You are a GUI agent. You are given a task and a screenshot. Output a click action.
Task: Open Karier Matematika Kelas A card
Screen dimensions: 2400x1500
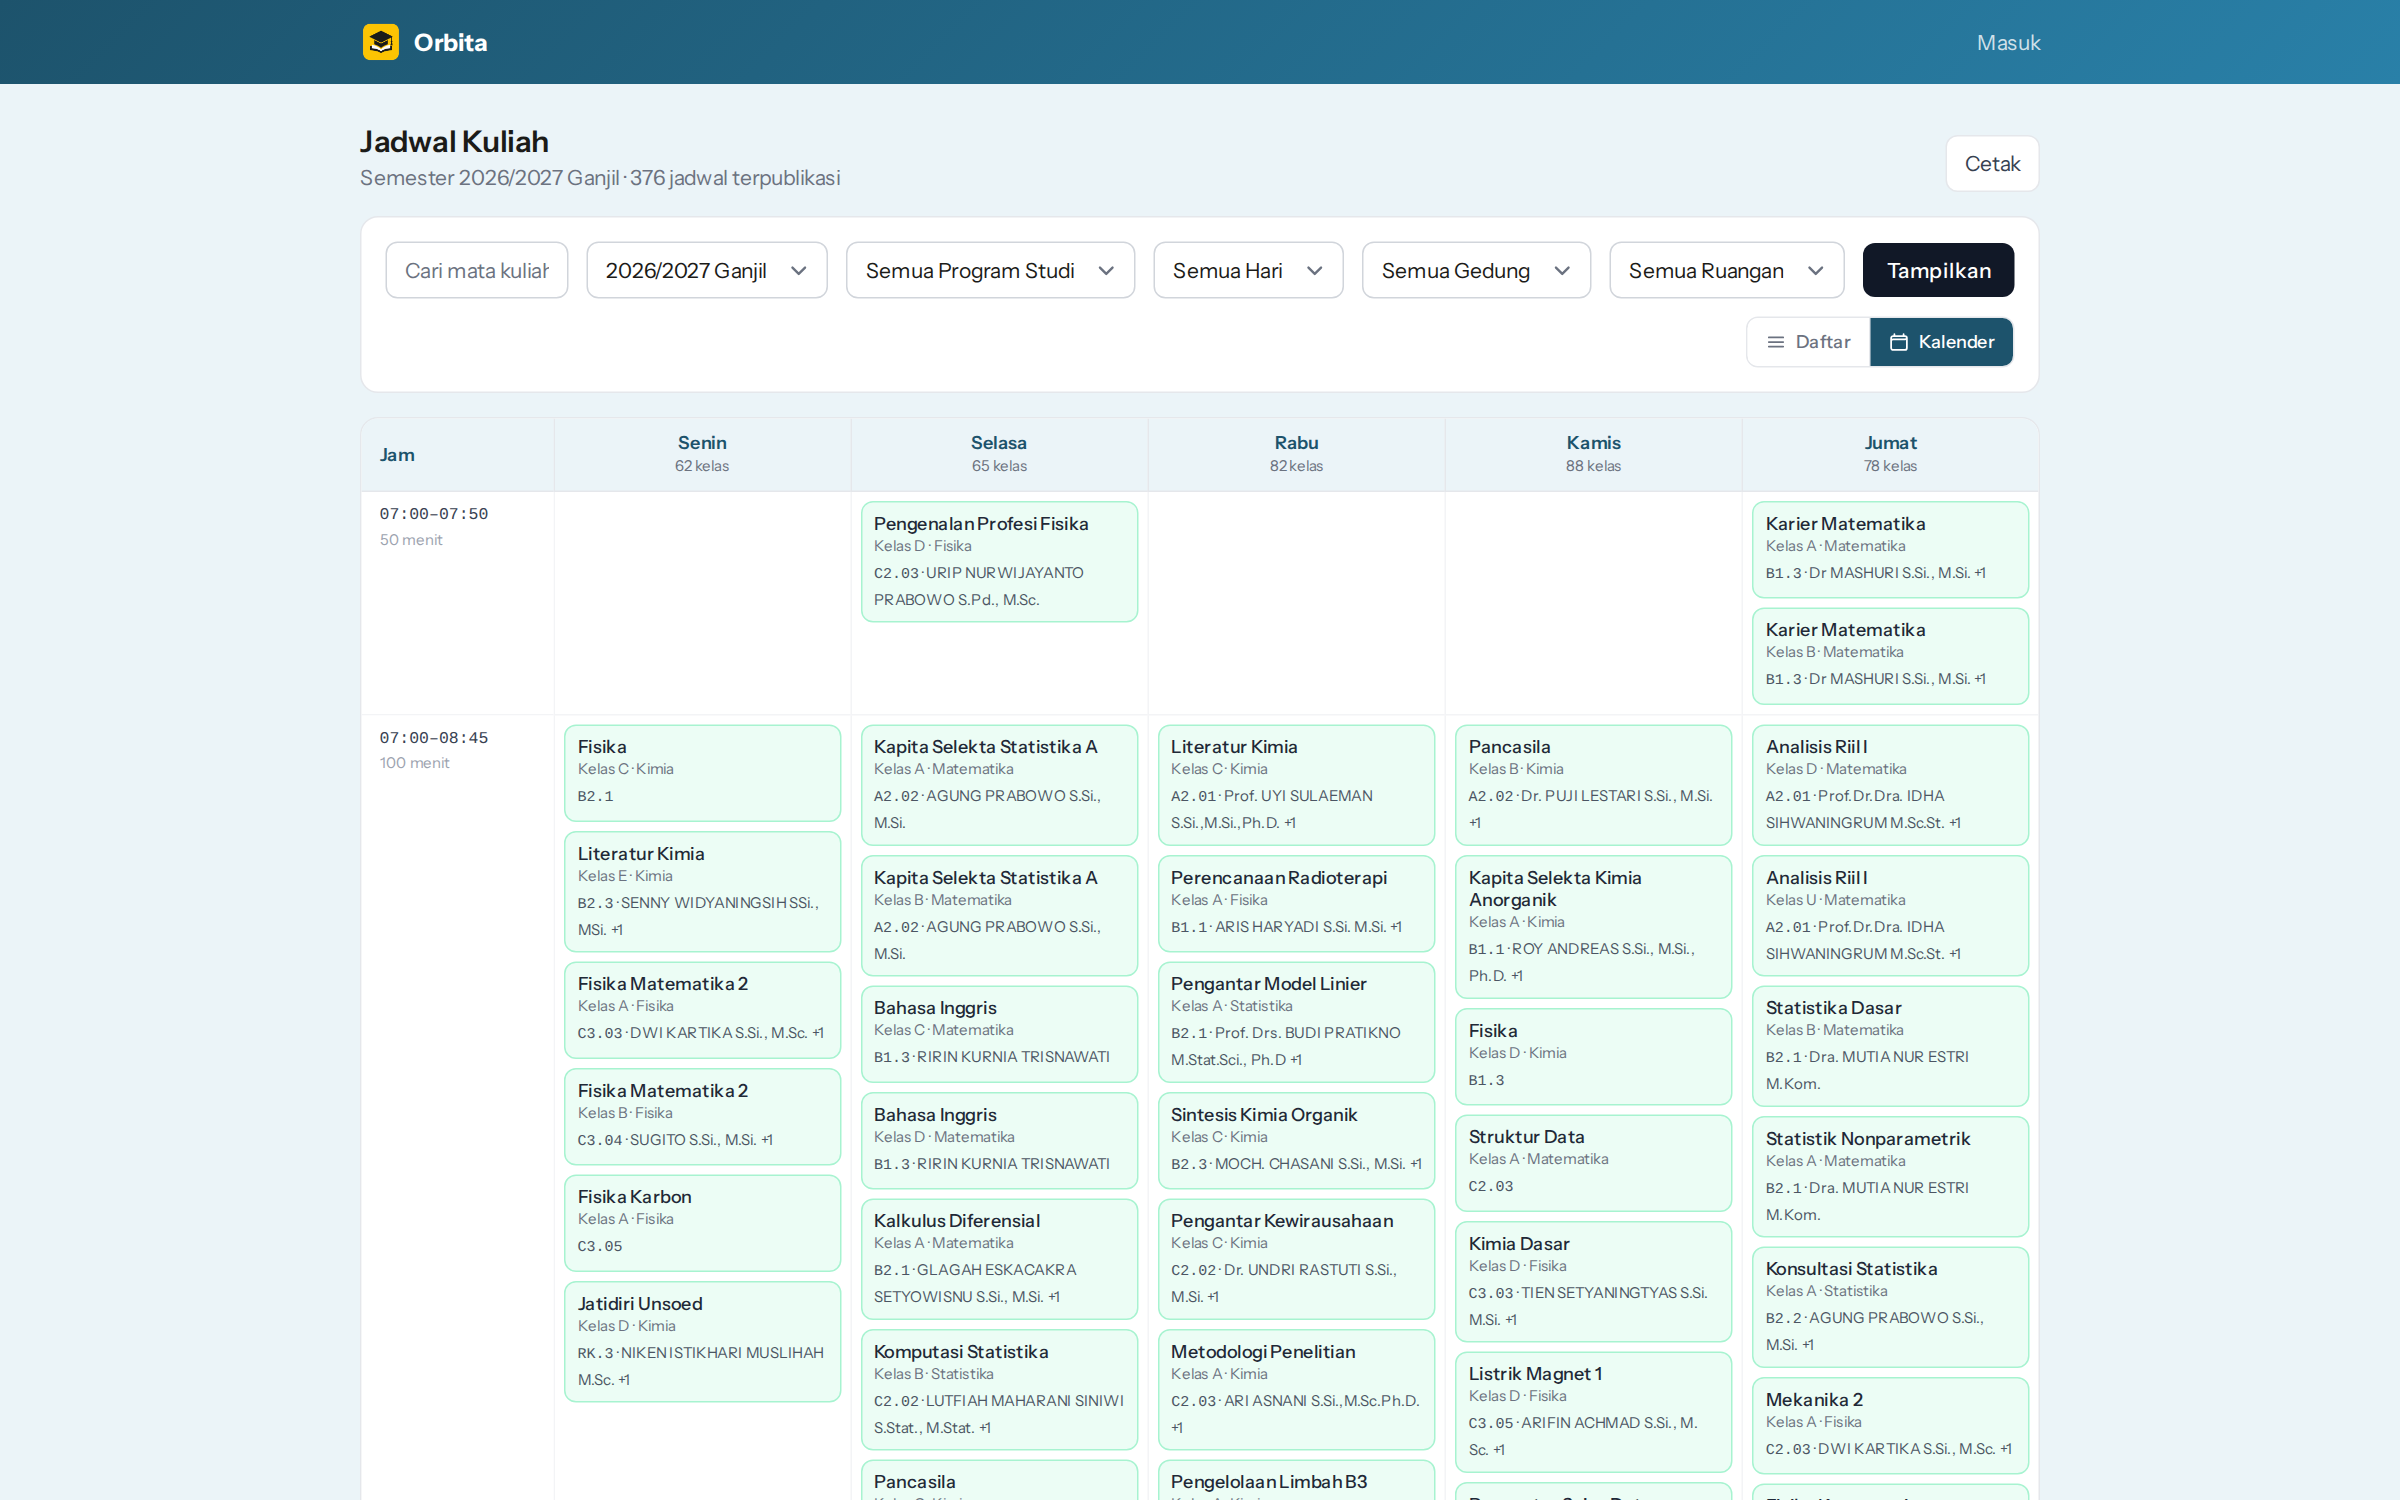tap(1890, 549)
